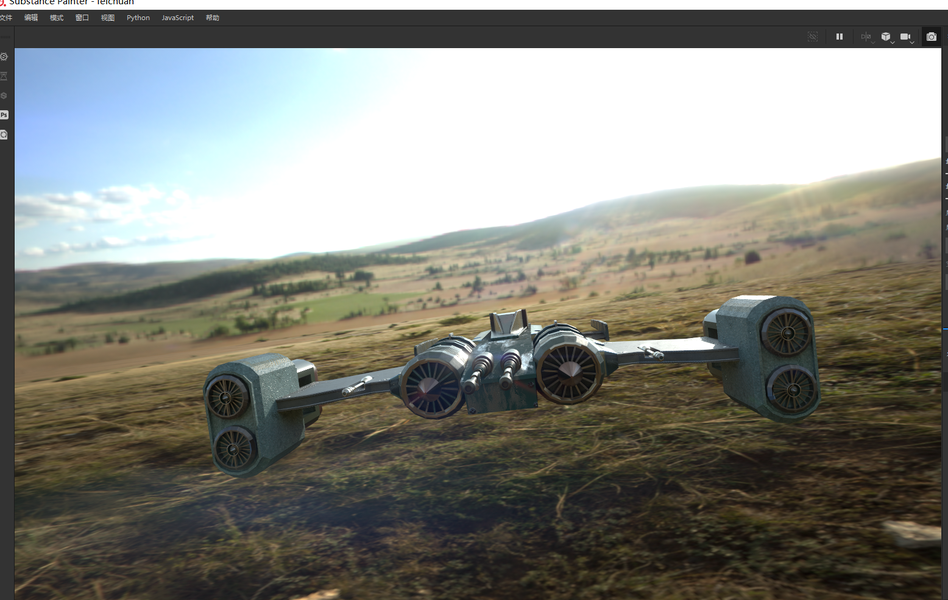Click the hourglass-shaped icon in left sidebar
This screenshot has height=600, width=948.
[4, 76]
